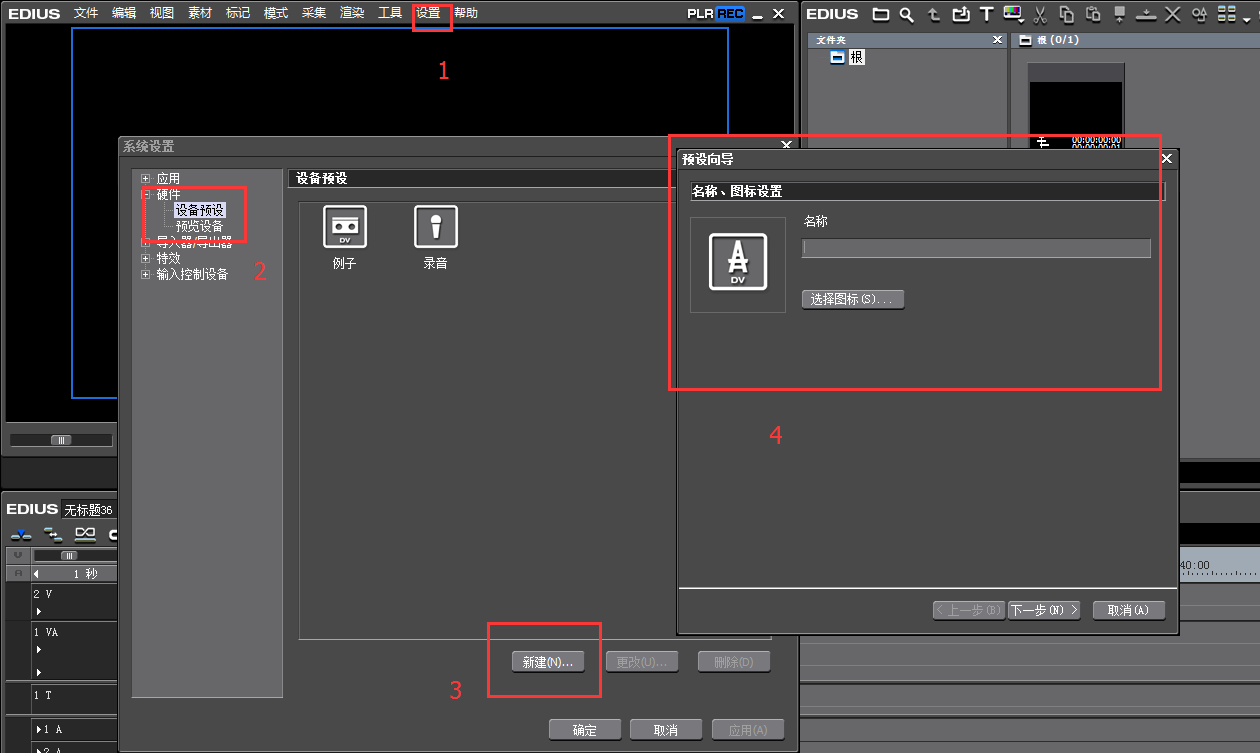Click the add clip icon in bin
This screenshot has height=753, width=1260.
(x=960, y=14)
